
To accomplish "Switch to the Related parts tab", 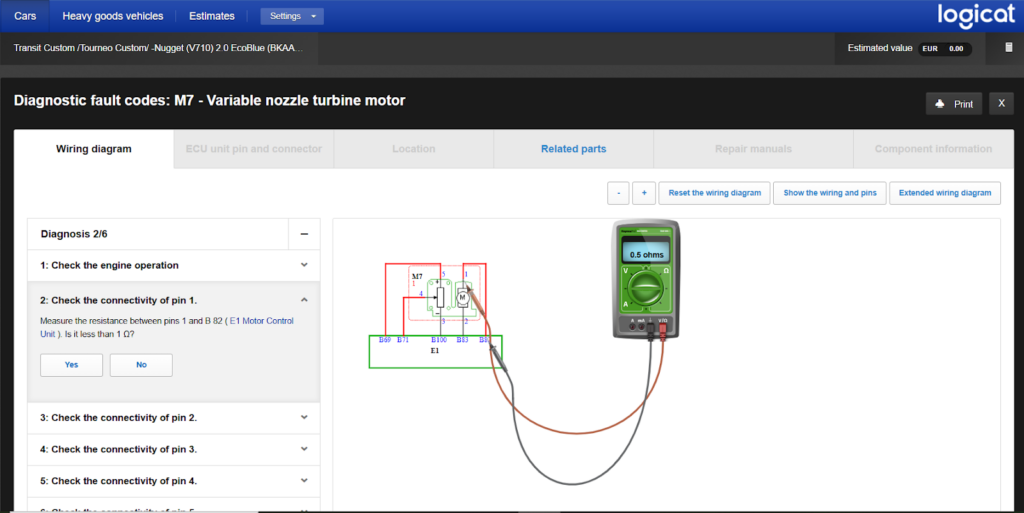I will pos(573,149).
